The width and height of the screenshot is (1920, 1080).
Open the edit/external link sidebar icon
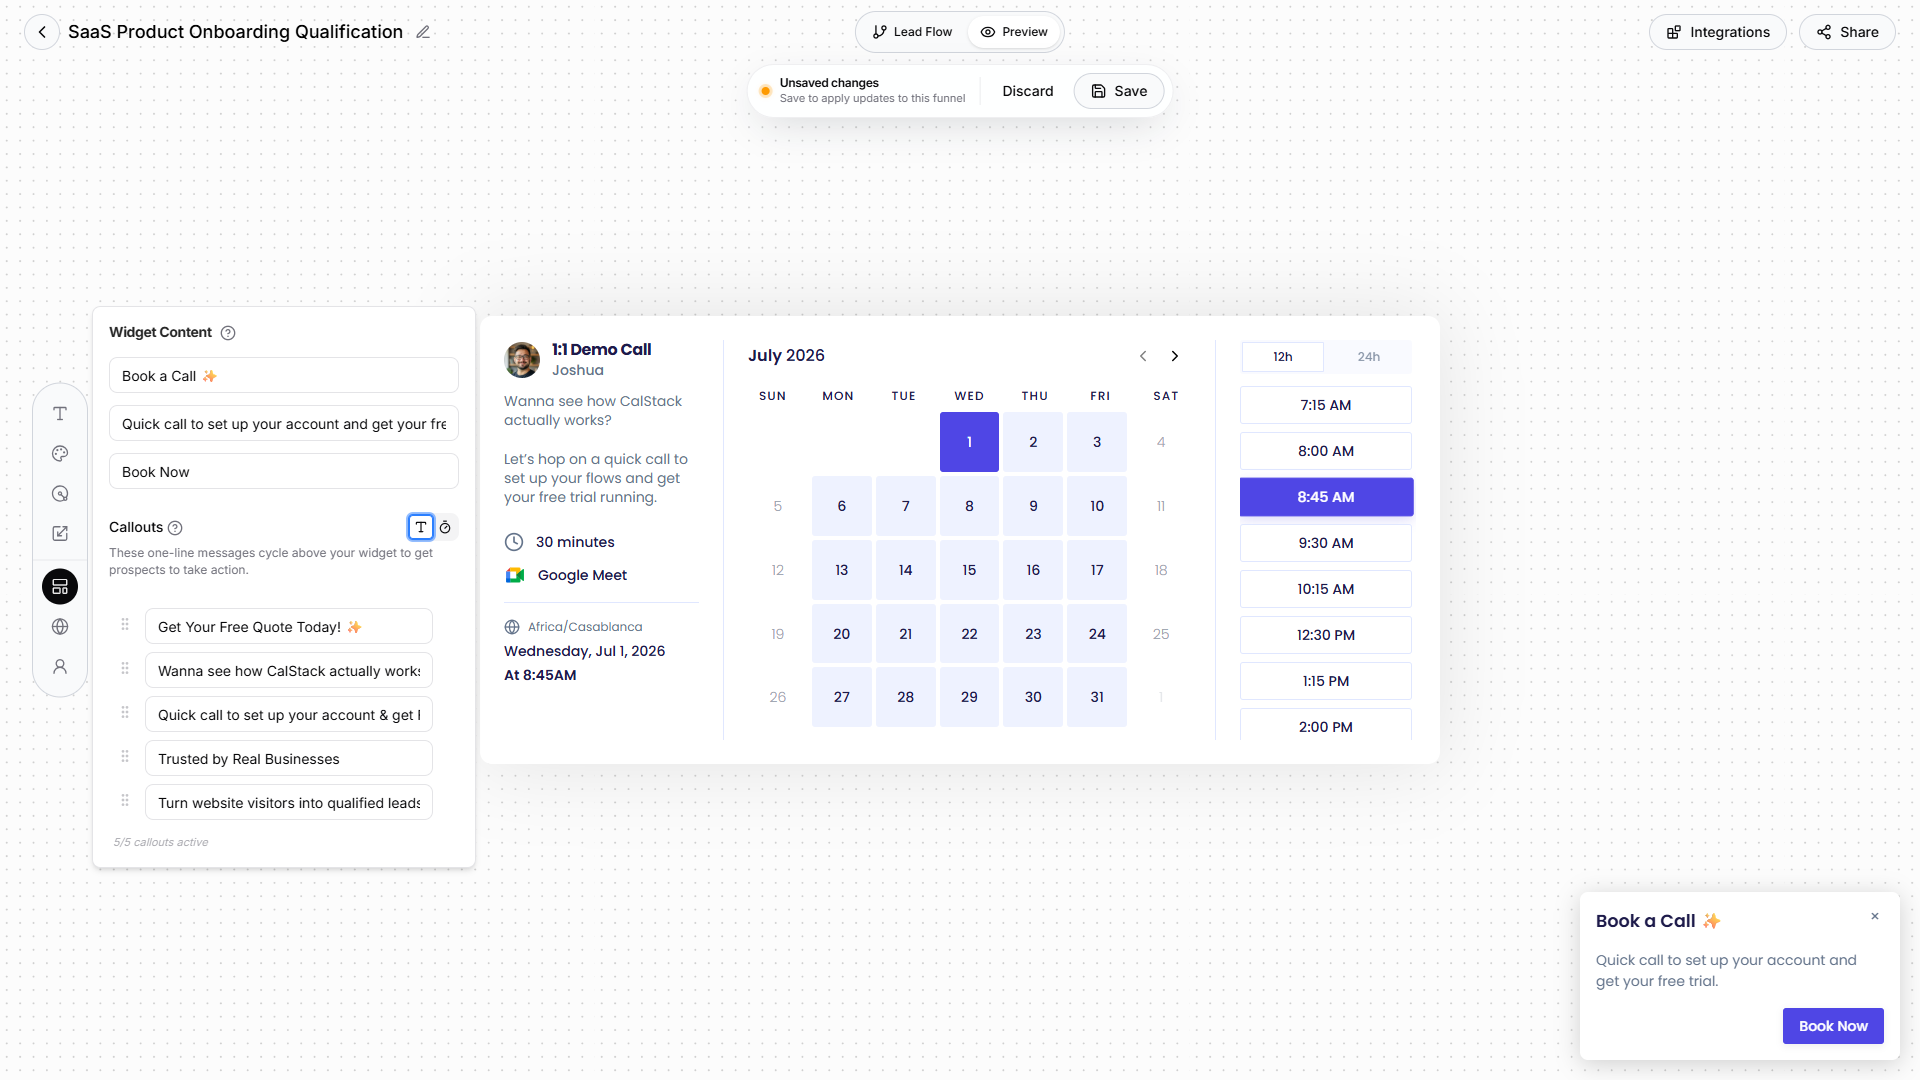tap(60, 534)
